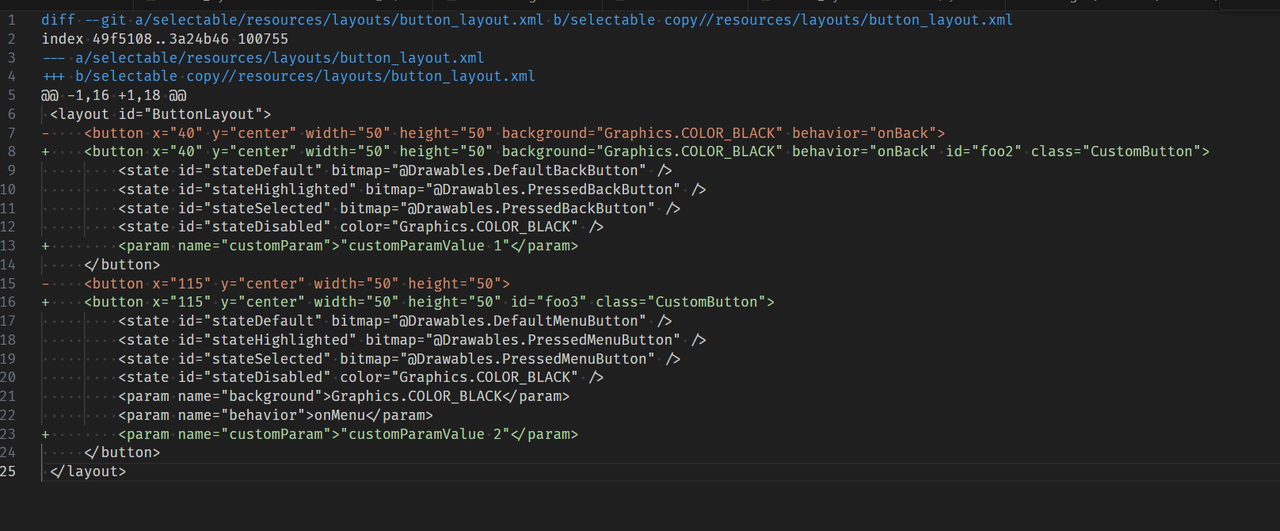Click the id="foo3" attribute text
The width and height of the screenshot is (1280, 531).
click(548, 301)
